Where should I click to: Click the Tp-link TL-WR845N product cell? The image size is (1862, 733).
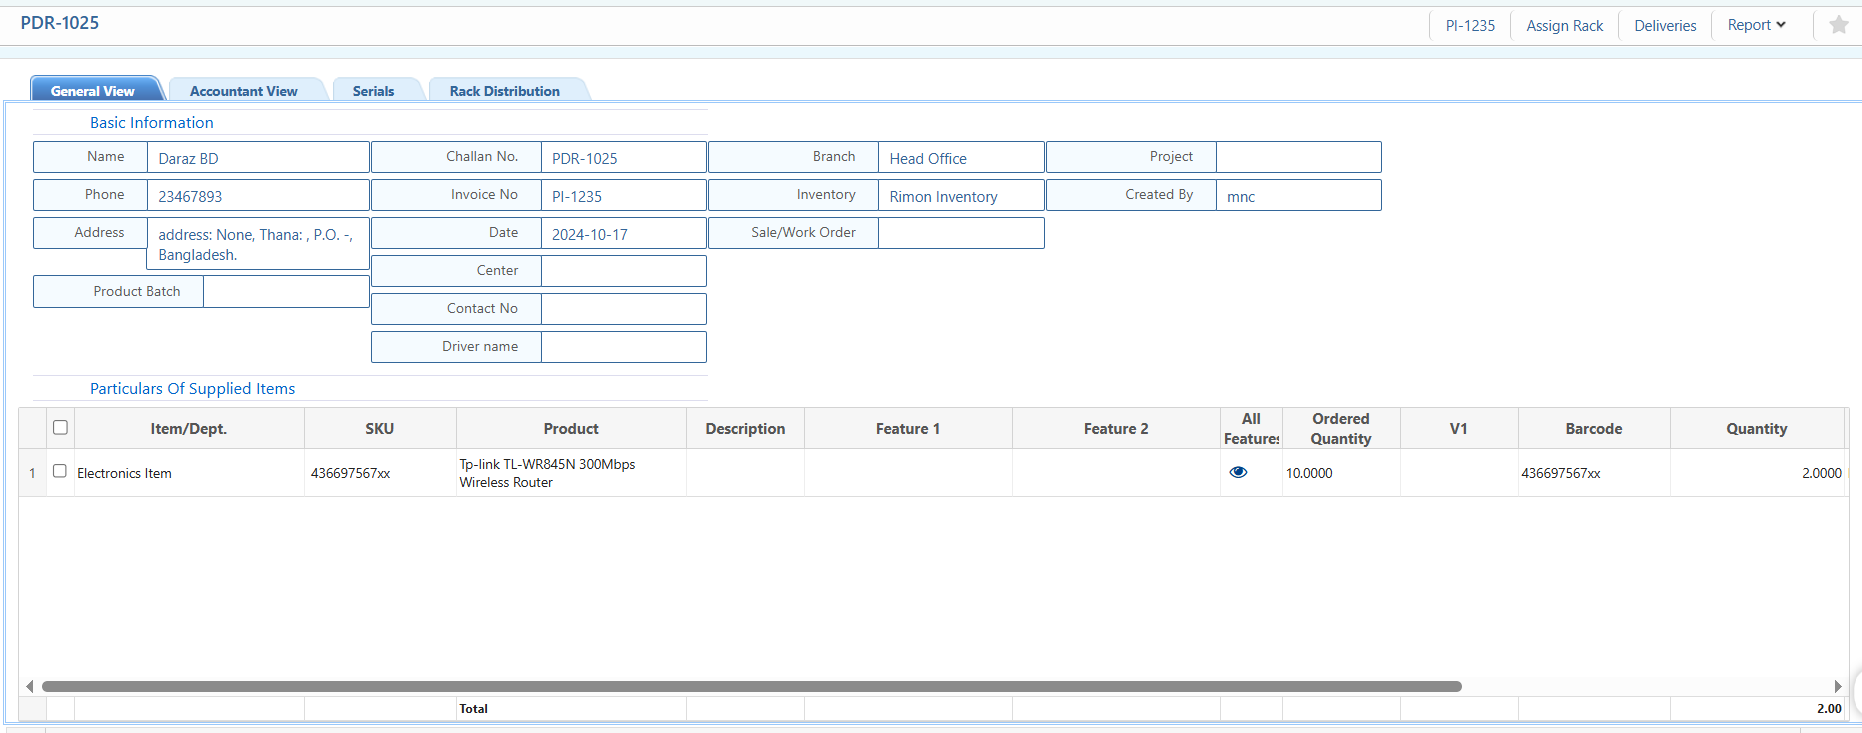click(x=571, y=473)
